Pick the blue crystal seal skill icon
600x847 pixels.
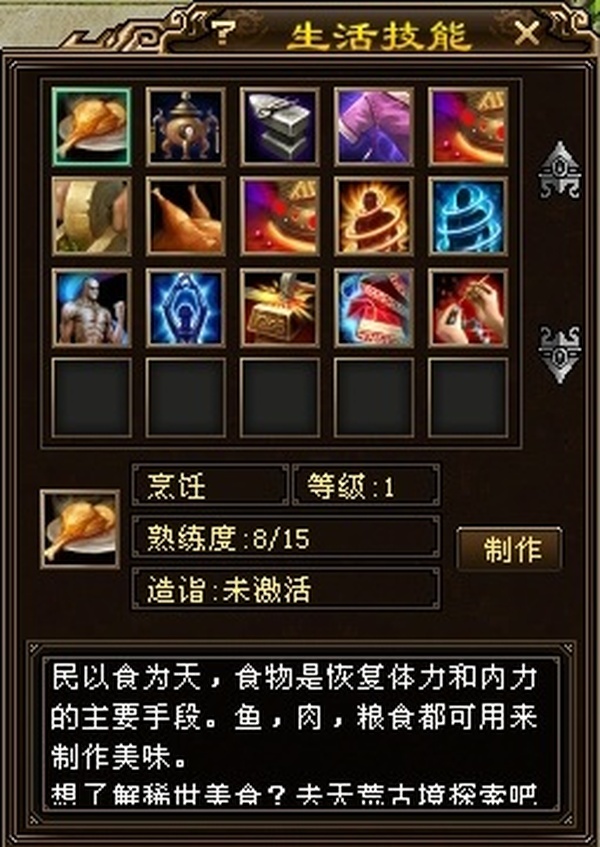pos(185,308)
